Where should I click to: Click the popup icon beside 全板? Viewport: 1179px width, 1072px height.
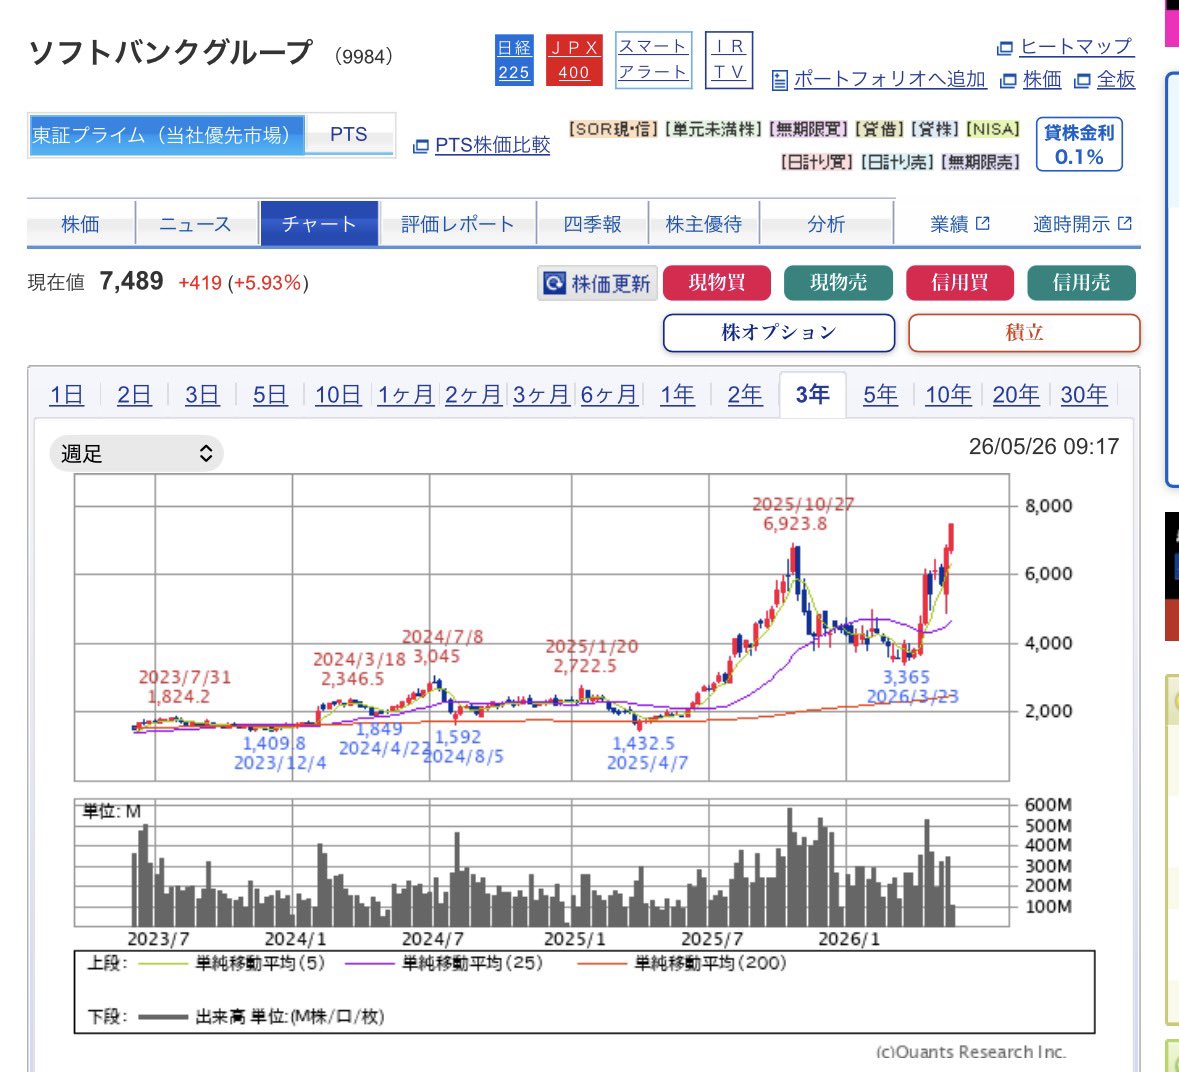[x=1082, y=80]
